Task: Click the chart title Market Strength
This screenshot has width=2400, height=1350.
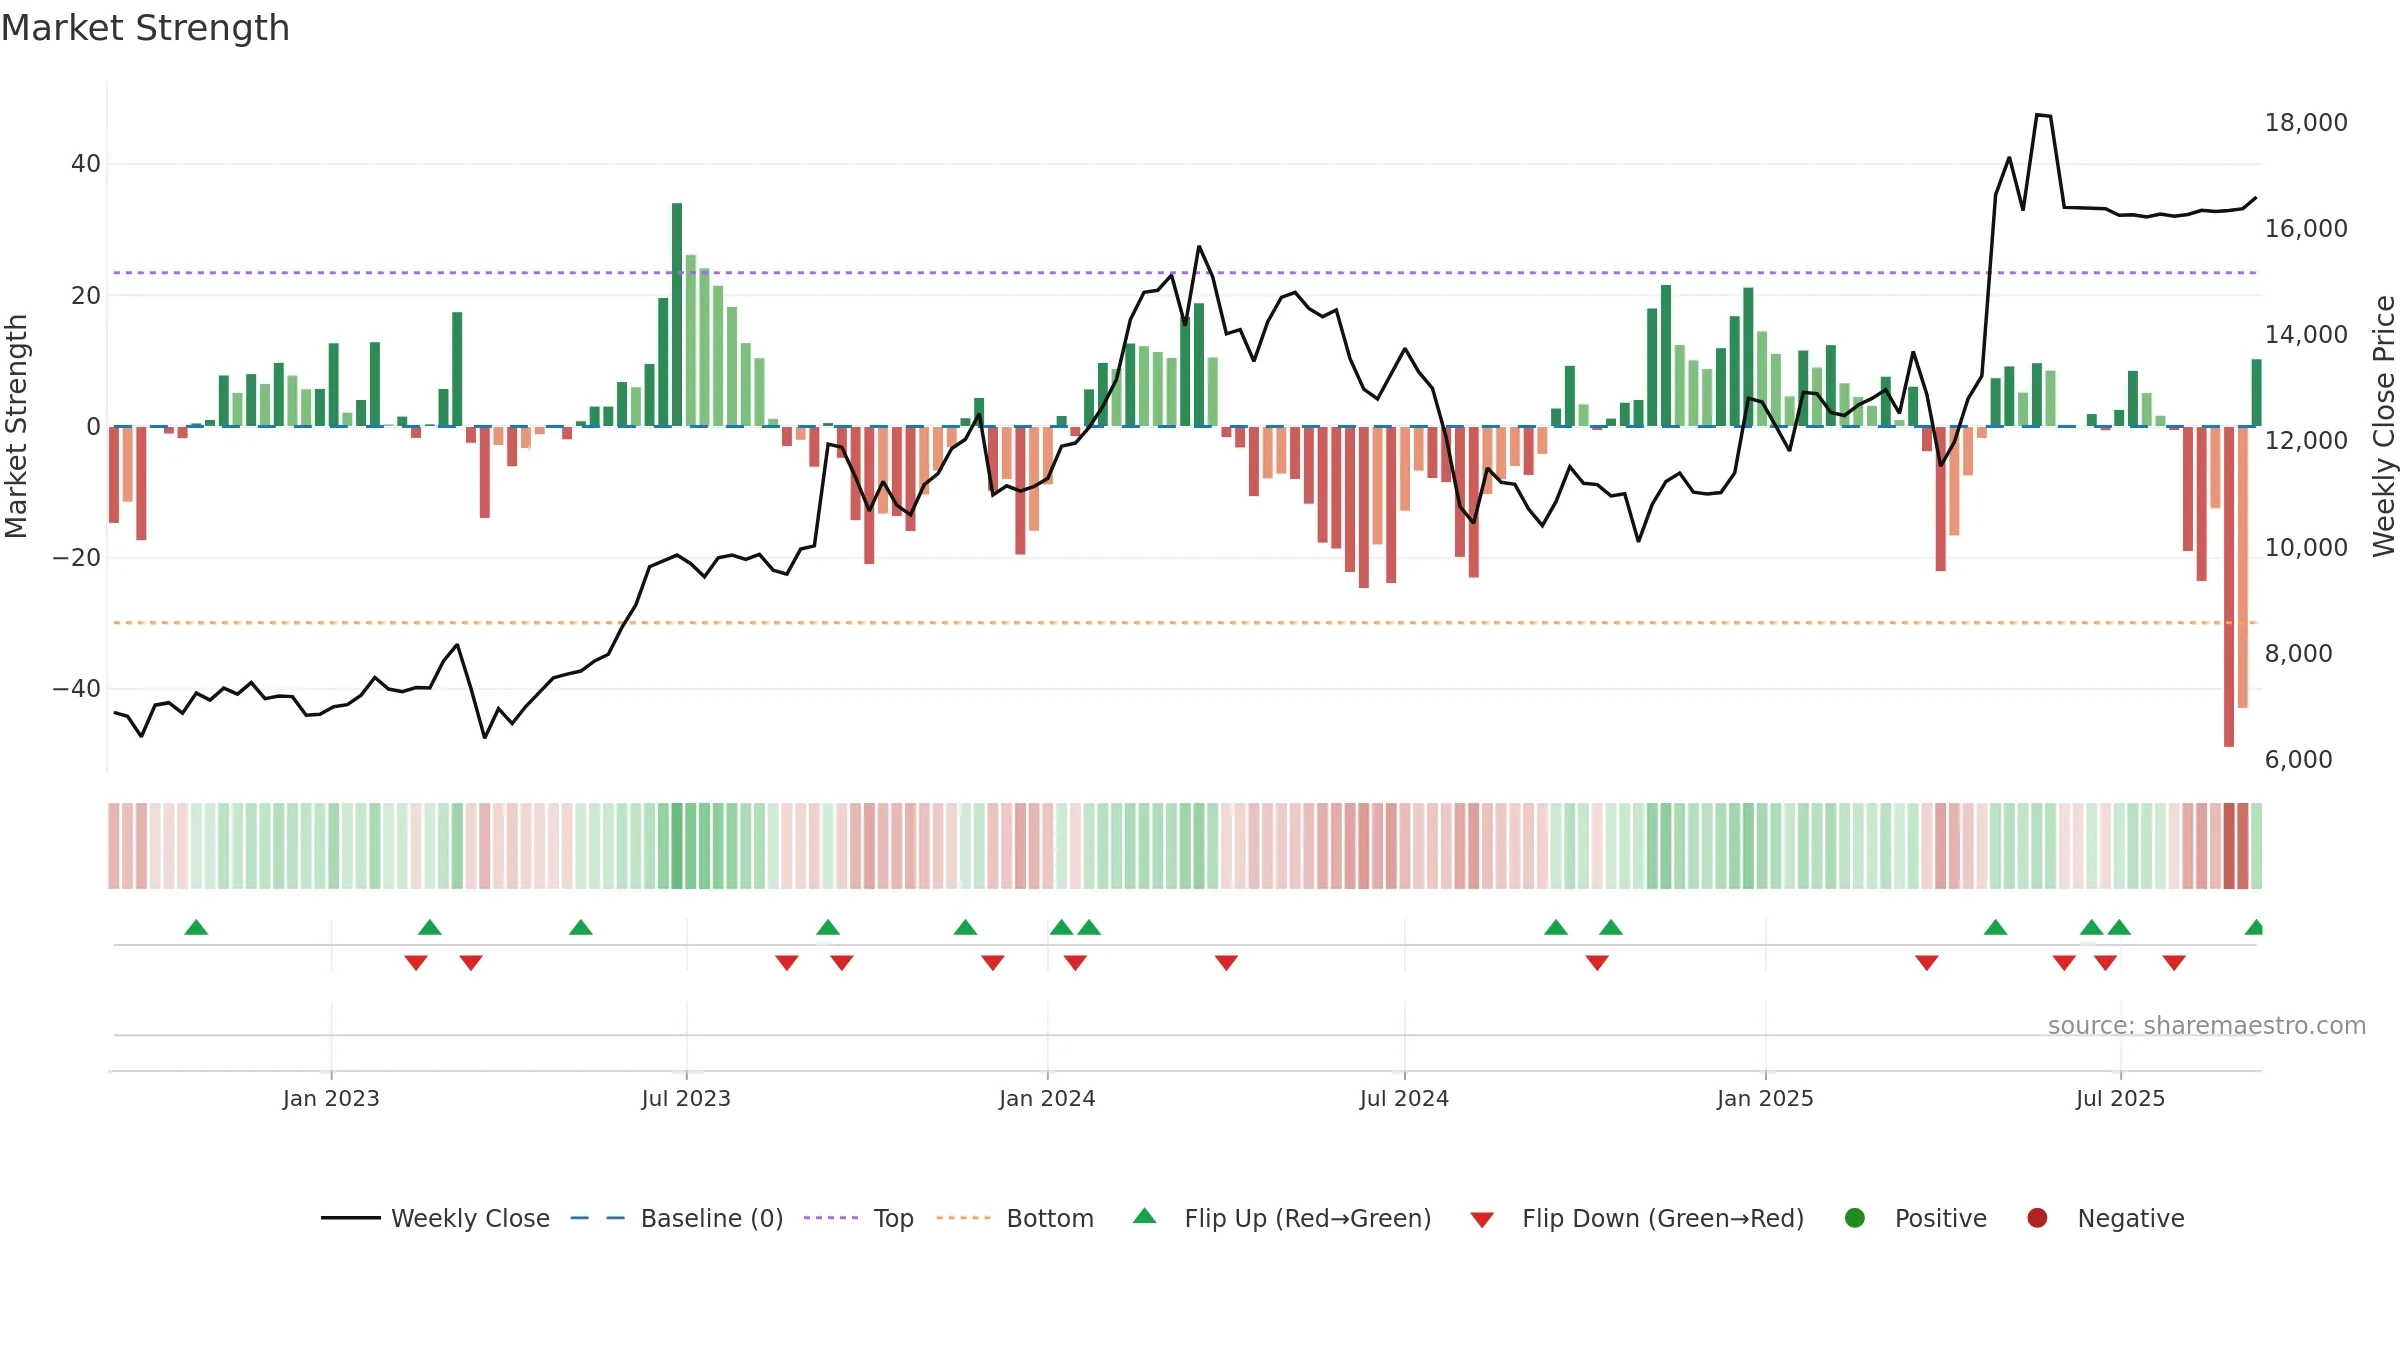Action: (145, 28)
